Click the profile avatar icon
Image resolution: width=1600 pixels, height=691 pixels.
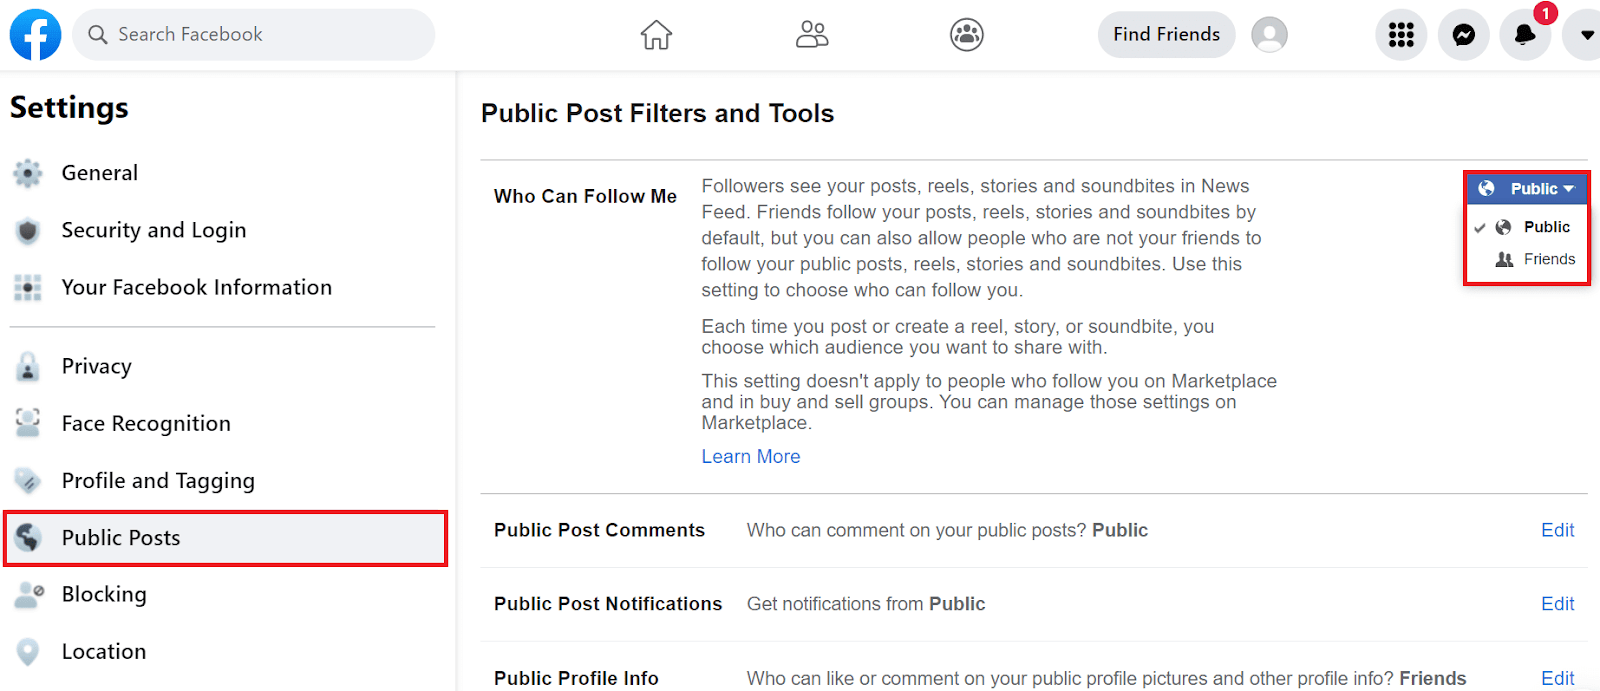[1269, 35]
